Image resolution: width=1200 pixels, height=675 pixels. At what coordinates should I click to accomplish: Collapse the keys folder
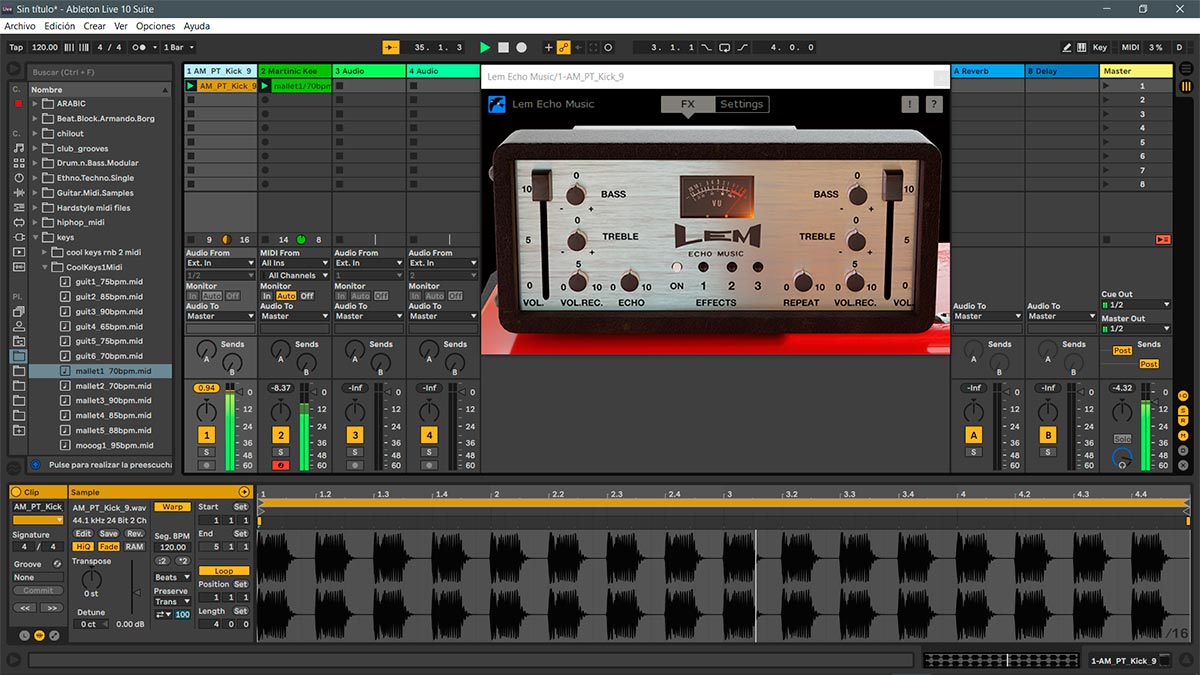pos(35,238)
